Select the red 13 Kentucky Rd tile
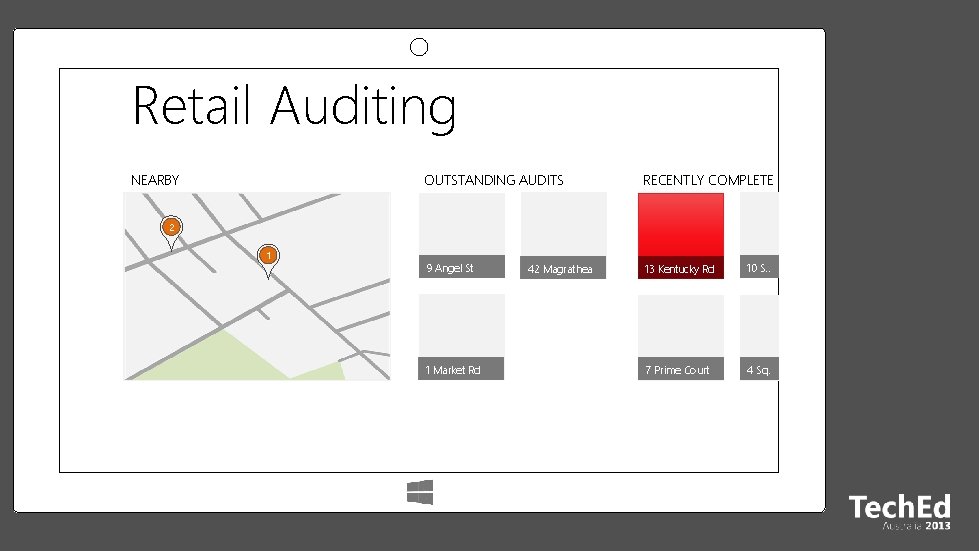Screen dimensions: 979x551 (681, 236)
